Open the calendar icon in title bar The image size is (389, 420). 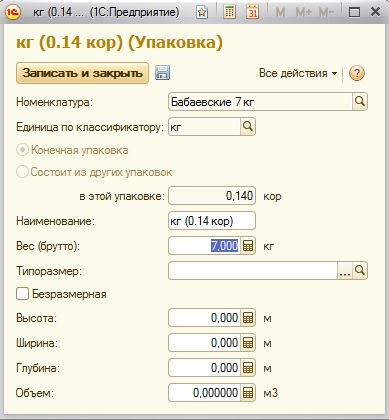tap(252, 12)
